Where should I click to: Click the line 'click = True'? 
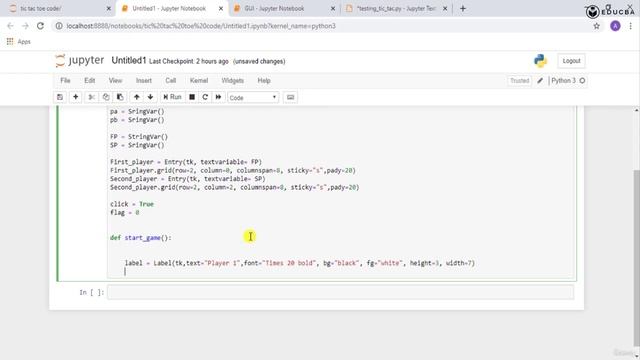[132, 204]
